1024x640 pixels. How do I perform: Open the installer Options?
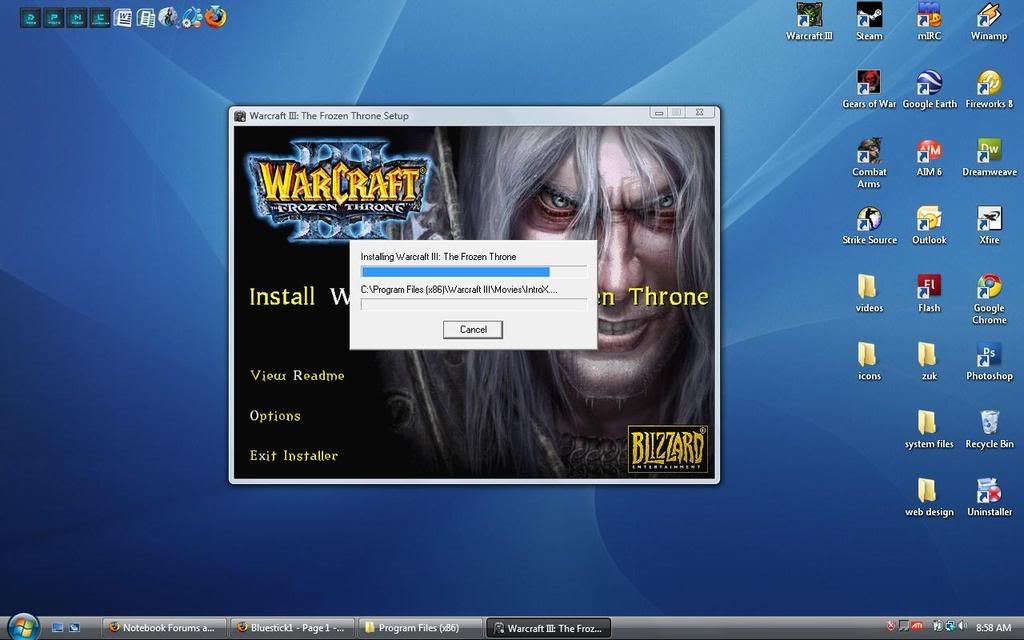tap(275, 416)
